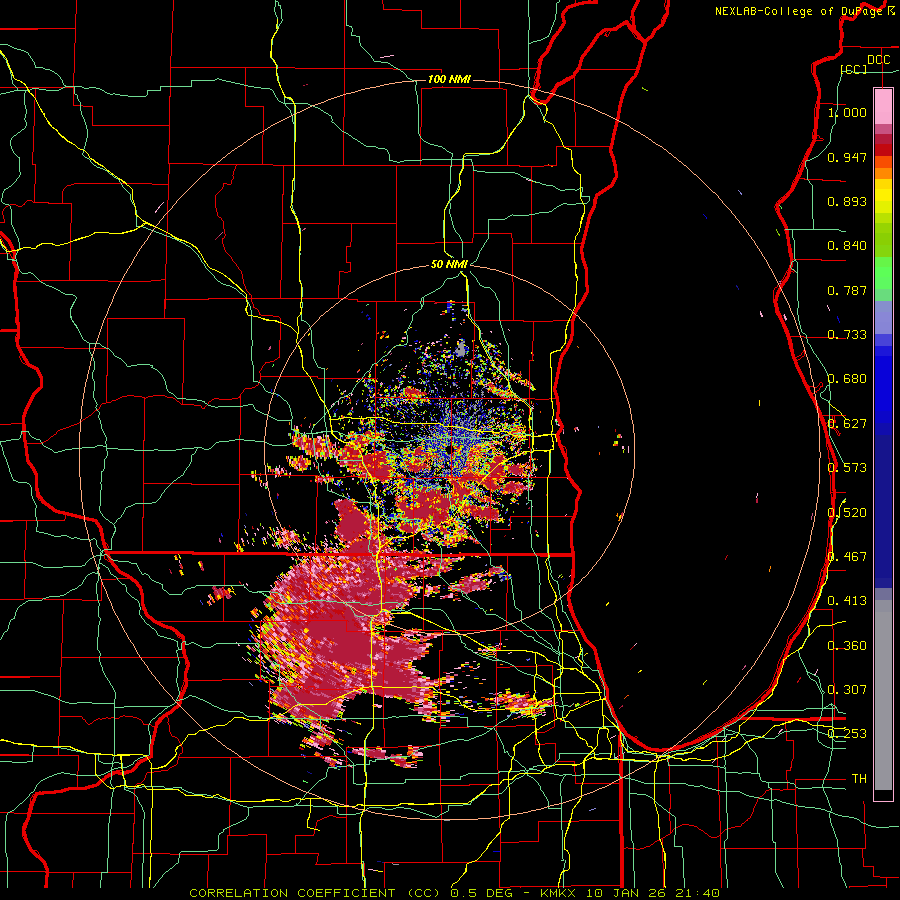Viewport: 900px width, 900px height.
Task: Click the DCC legend title
Action: point(878,60)
